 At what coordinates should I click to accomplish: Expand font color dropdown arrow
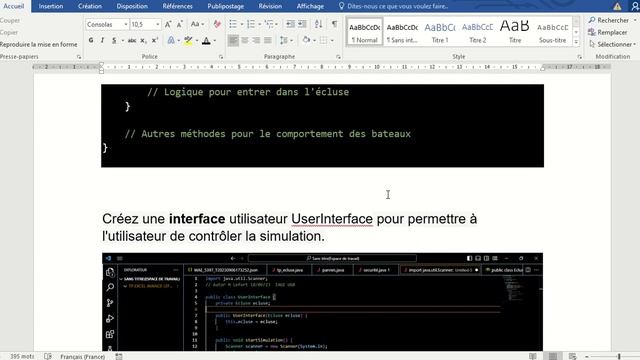click(215, 40)
